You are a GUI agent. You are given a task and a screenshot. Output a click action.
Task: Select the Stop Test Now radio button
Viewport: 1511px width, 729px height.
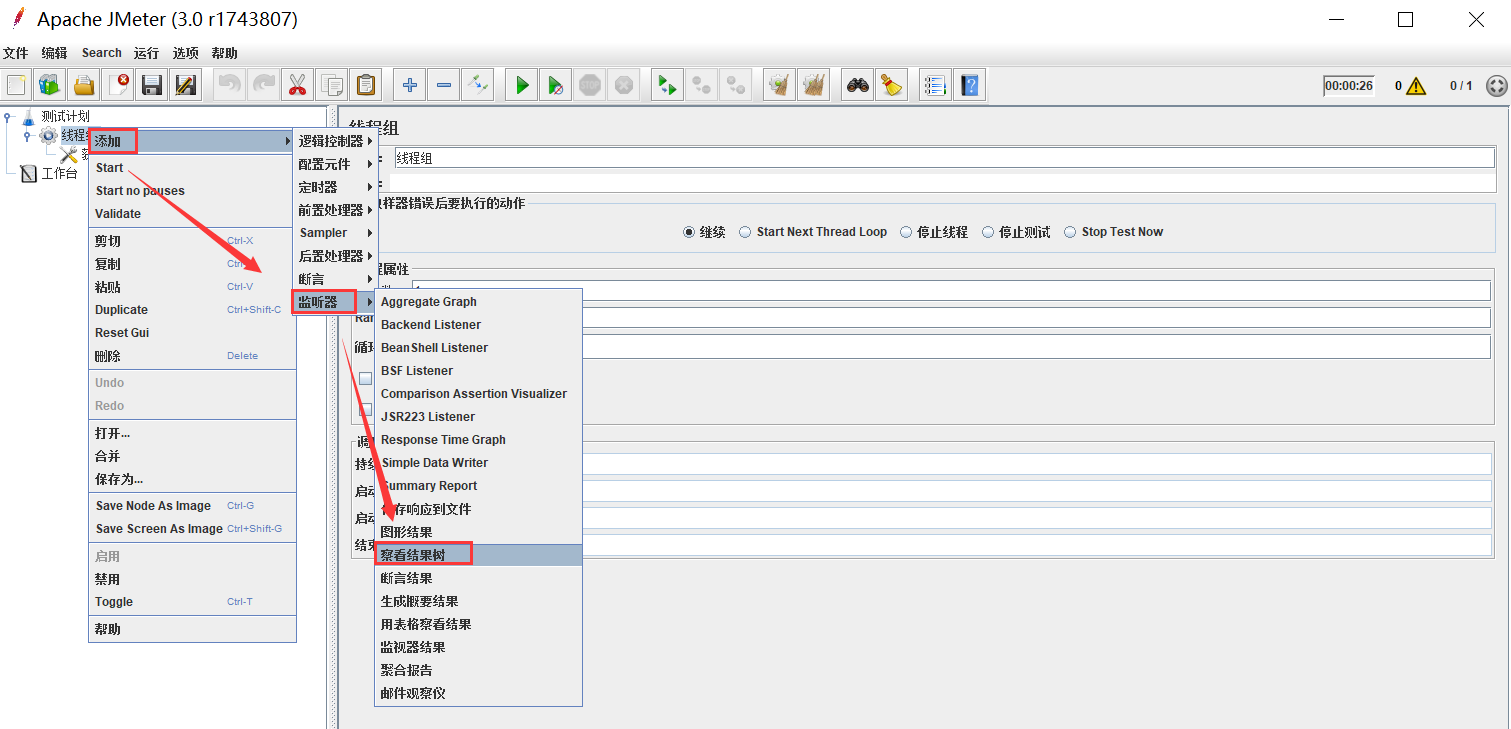pyautogui.click(x=1071, y=232)
